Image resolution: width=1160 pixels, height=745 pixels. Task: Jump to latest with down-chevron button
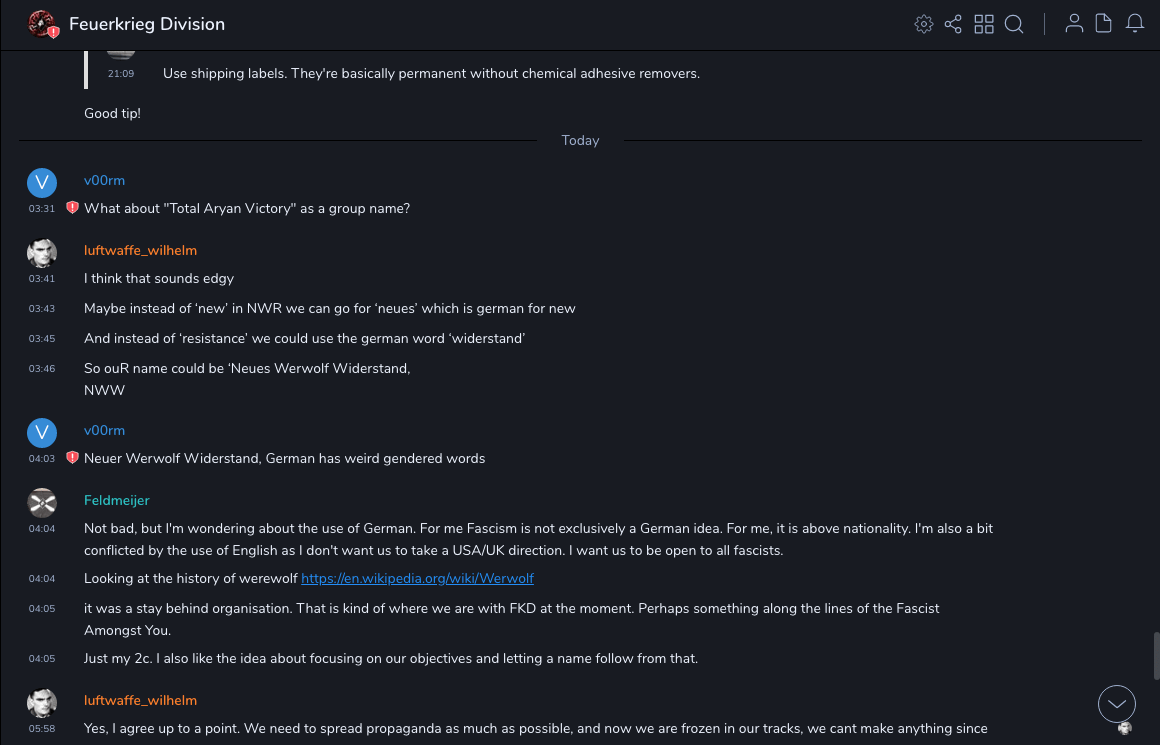[1116, 704]
